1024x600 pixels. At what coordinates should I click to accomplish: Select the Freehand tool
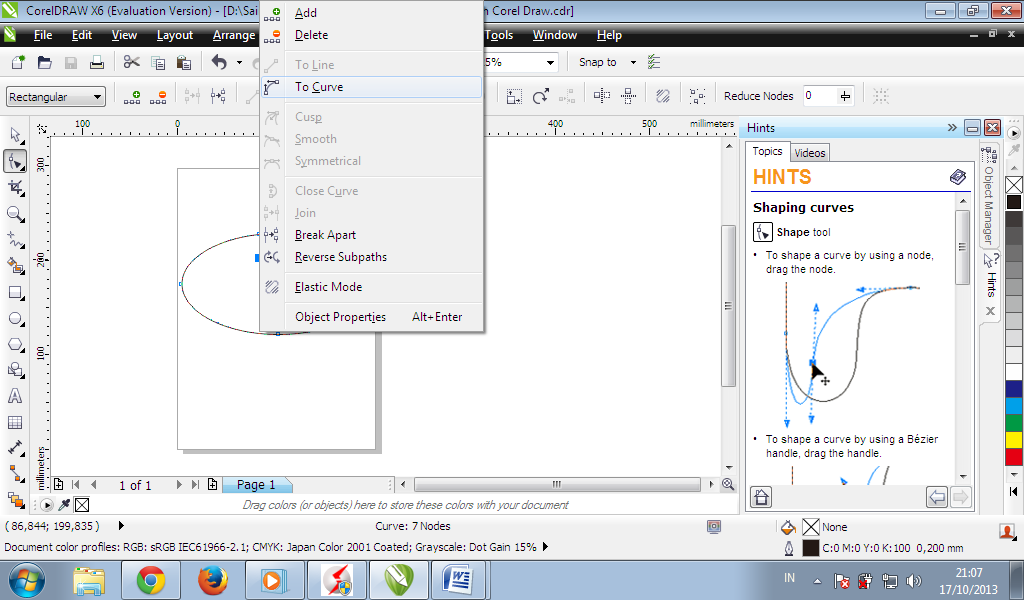(x=16, y=240)
